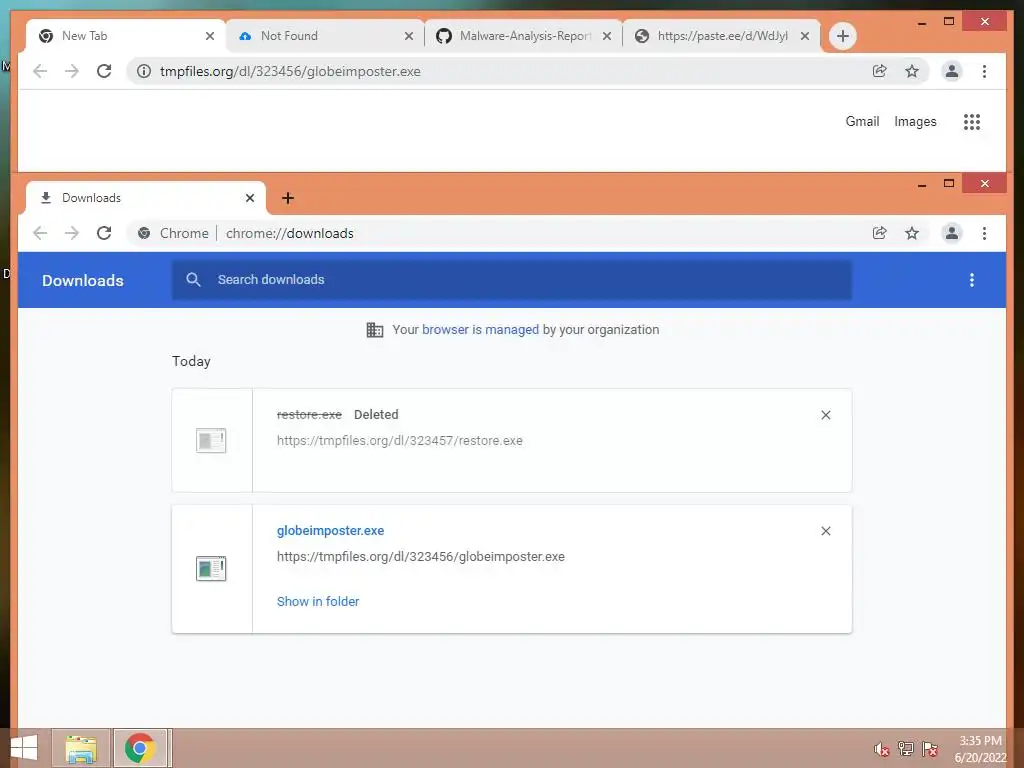Remove restore.exe from the list
The height and width of the screenshot is (768, 1024).
pyautogui.click(x=825, y=415)
